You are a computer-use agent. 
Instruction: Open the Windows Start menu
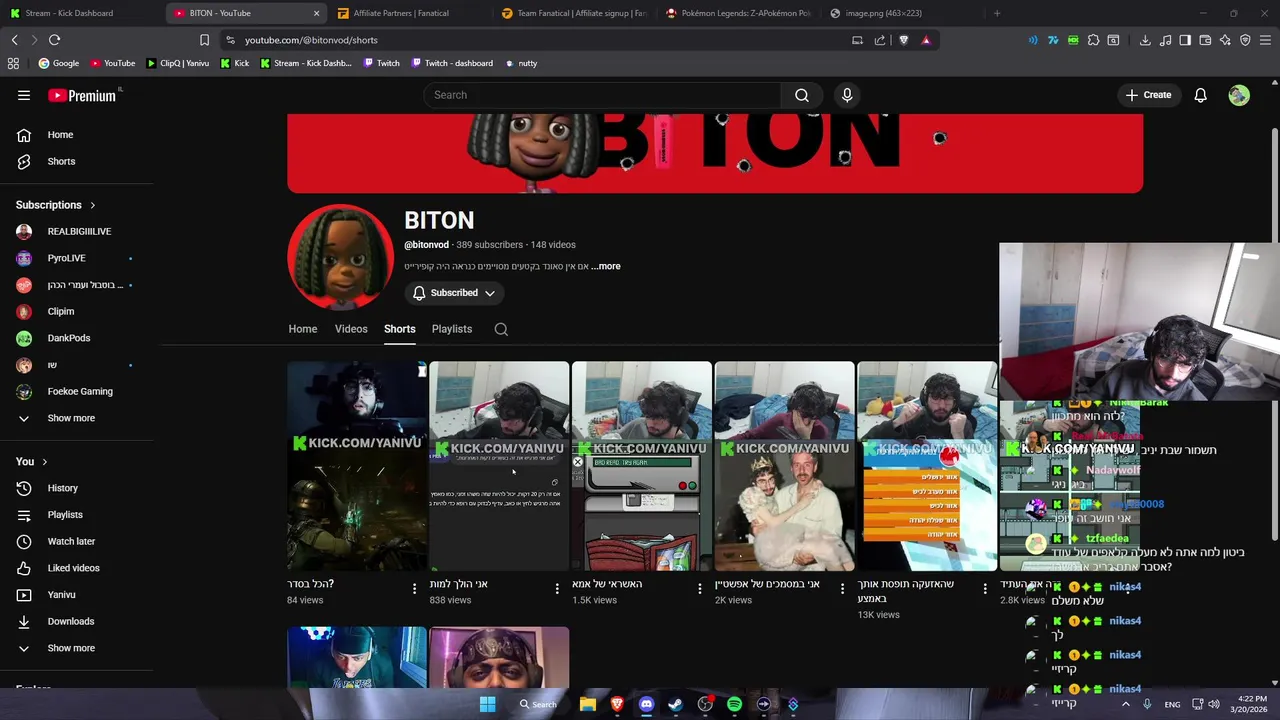(x=487, y=704)
